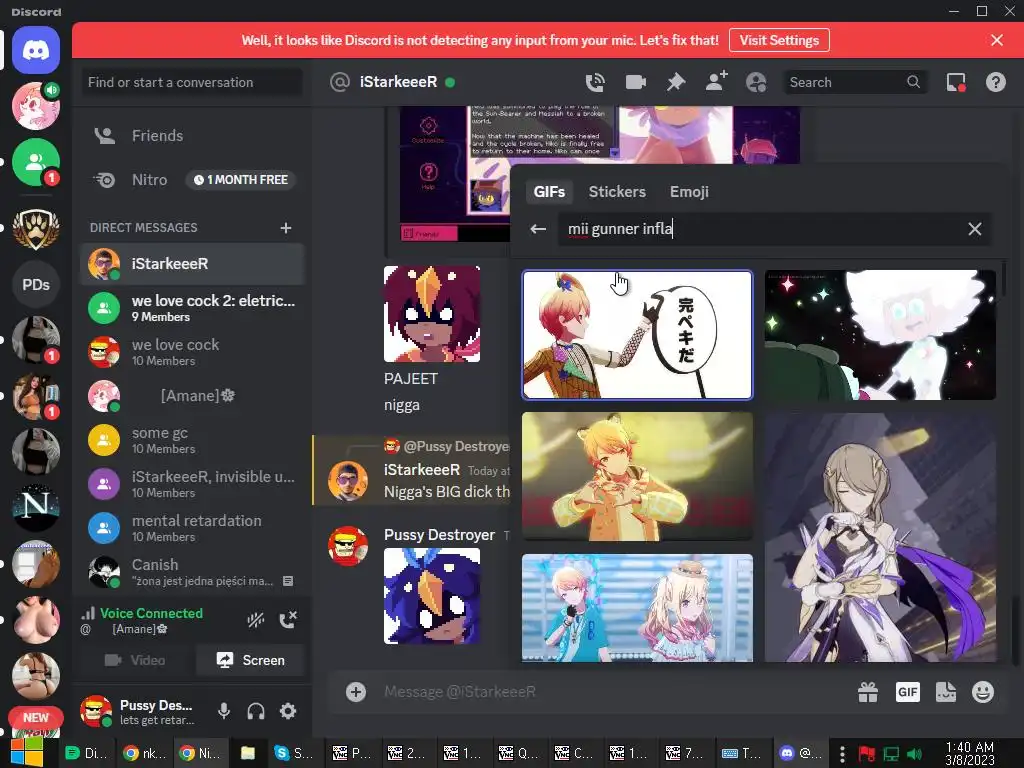Disconnect from the voice call
This screenshot has width=1024, height=768.
click(288, 620)
